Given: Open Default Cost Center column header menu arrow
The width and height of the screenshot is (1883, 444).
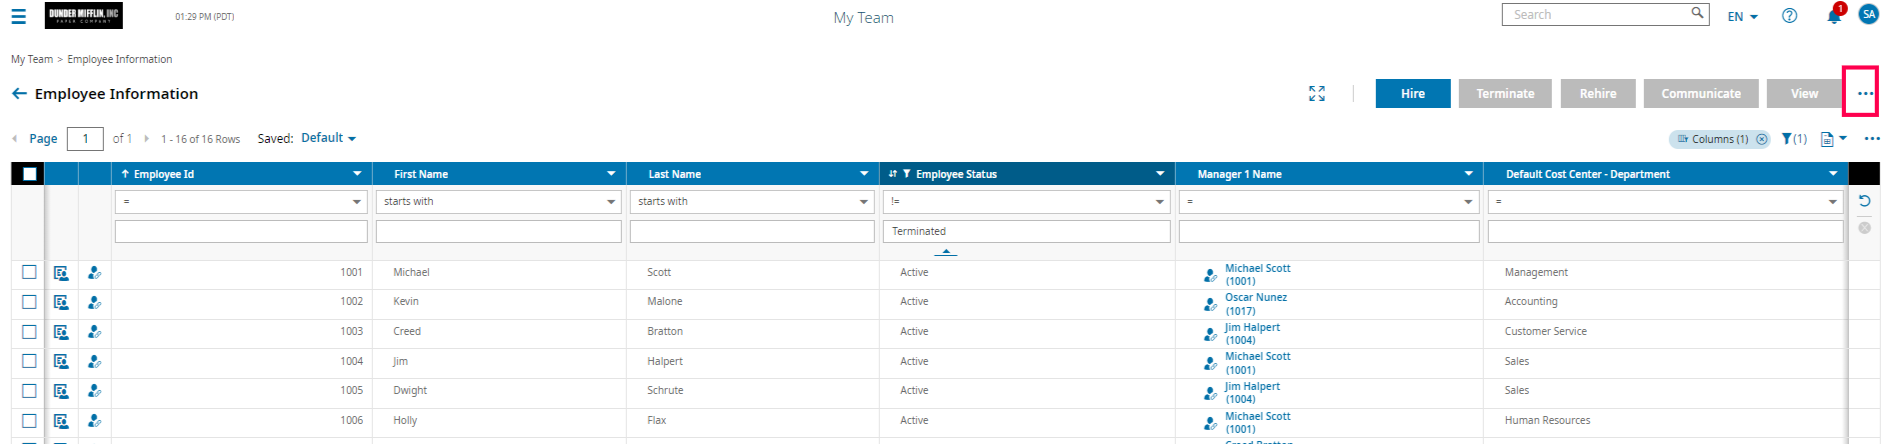Looking at the screenshot, I should pyautogui.click(x=1833, y=174).
